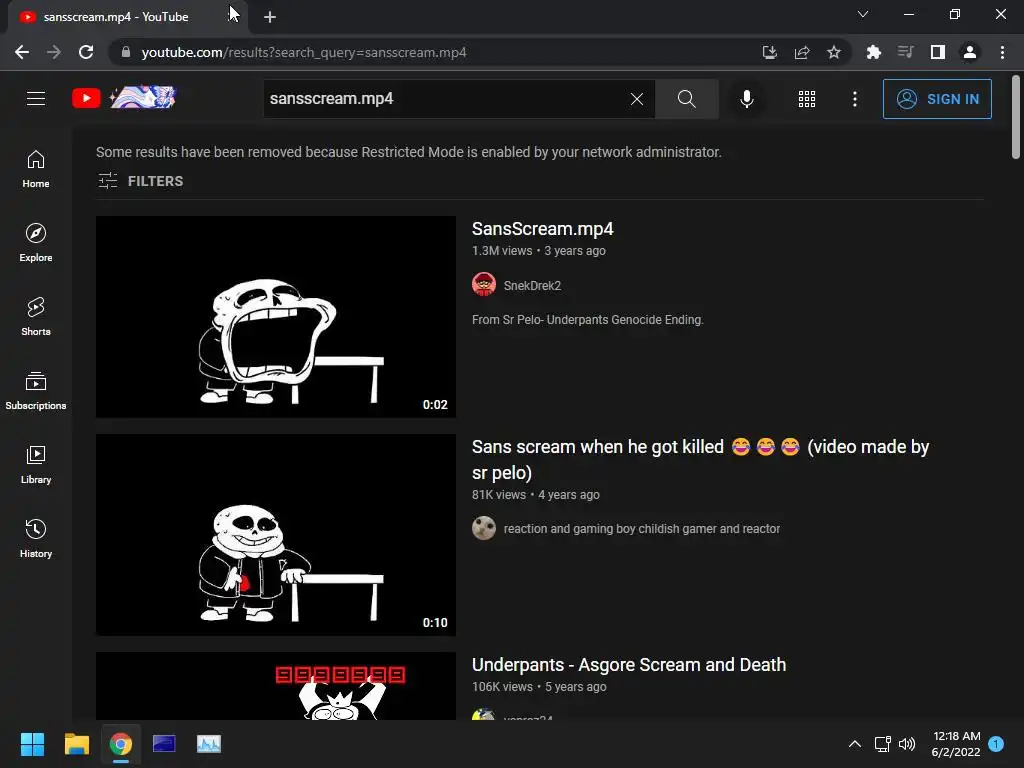Show hidden system tray icons
1024x768 pixels.
click(854, 744)
